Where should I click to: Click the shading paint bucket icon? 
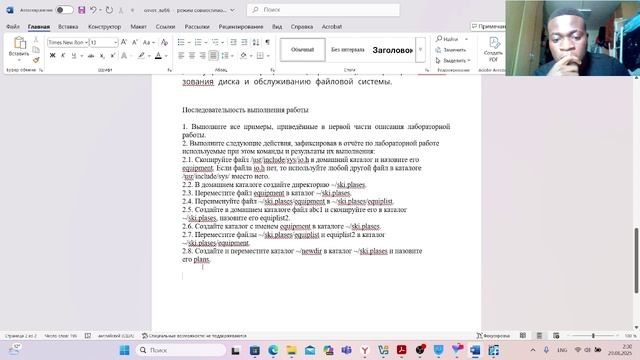[244, 56]
